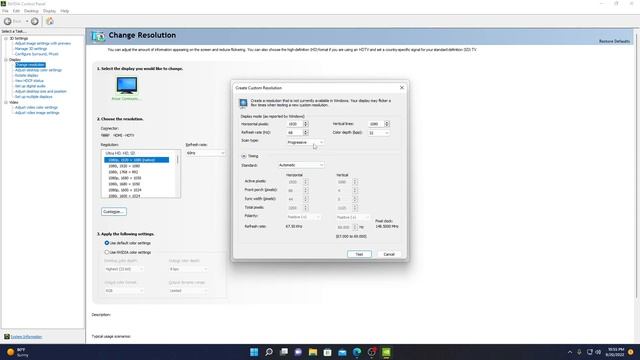The height and width of the screenshot is (360, 640).
Task: Open the Help menu
Action: coord(64,11)
